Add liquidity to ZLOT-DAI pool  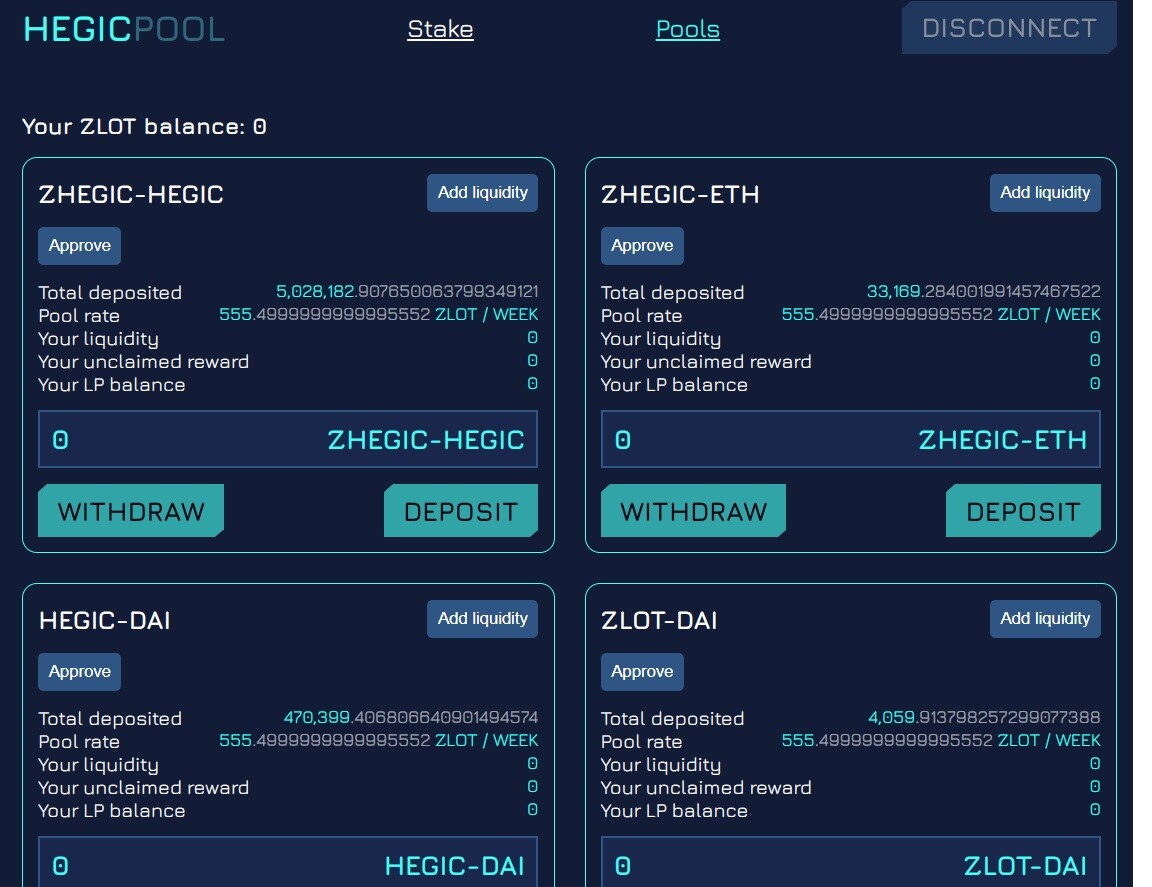click(1045, 619)
